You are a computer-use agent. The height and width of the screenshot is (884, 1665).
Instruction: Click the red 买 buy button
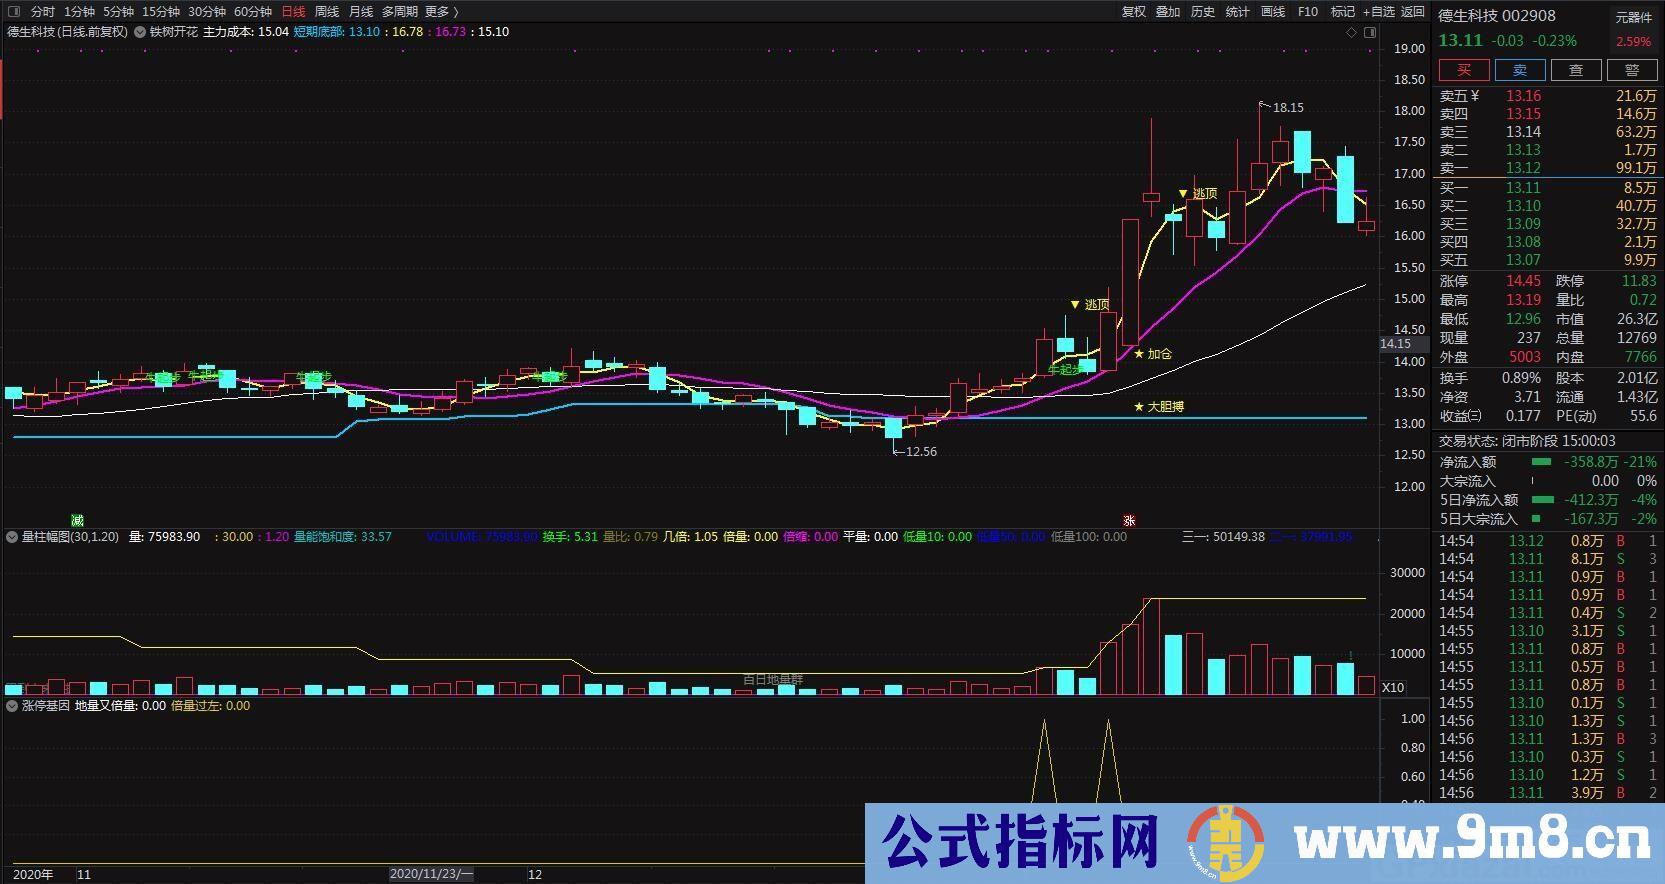[1464, 70]
